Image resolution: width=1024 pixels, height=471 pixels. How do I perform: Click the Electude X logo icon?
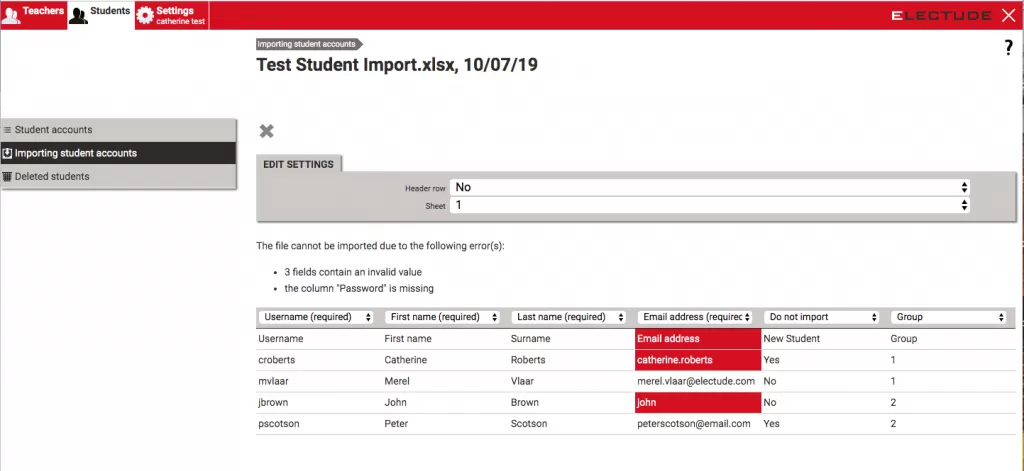click(1007, 15)
